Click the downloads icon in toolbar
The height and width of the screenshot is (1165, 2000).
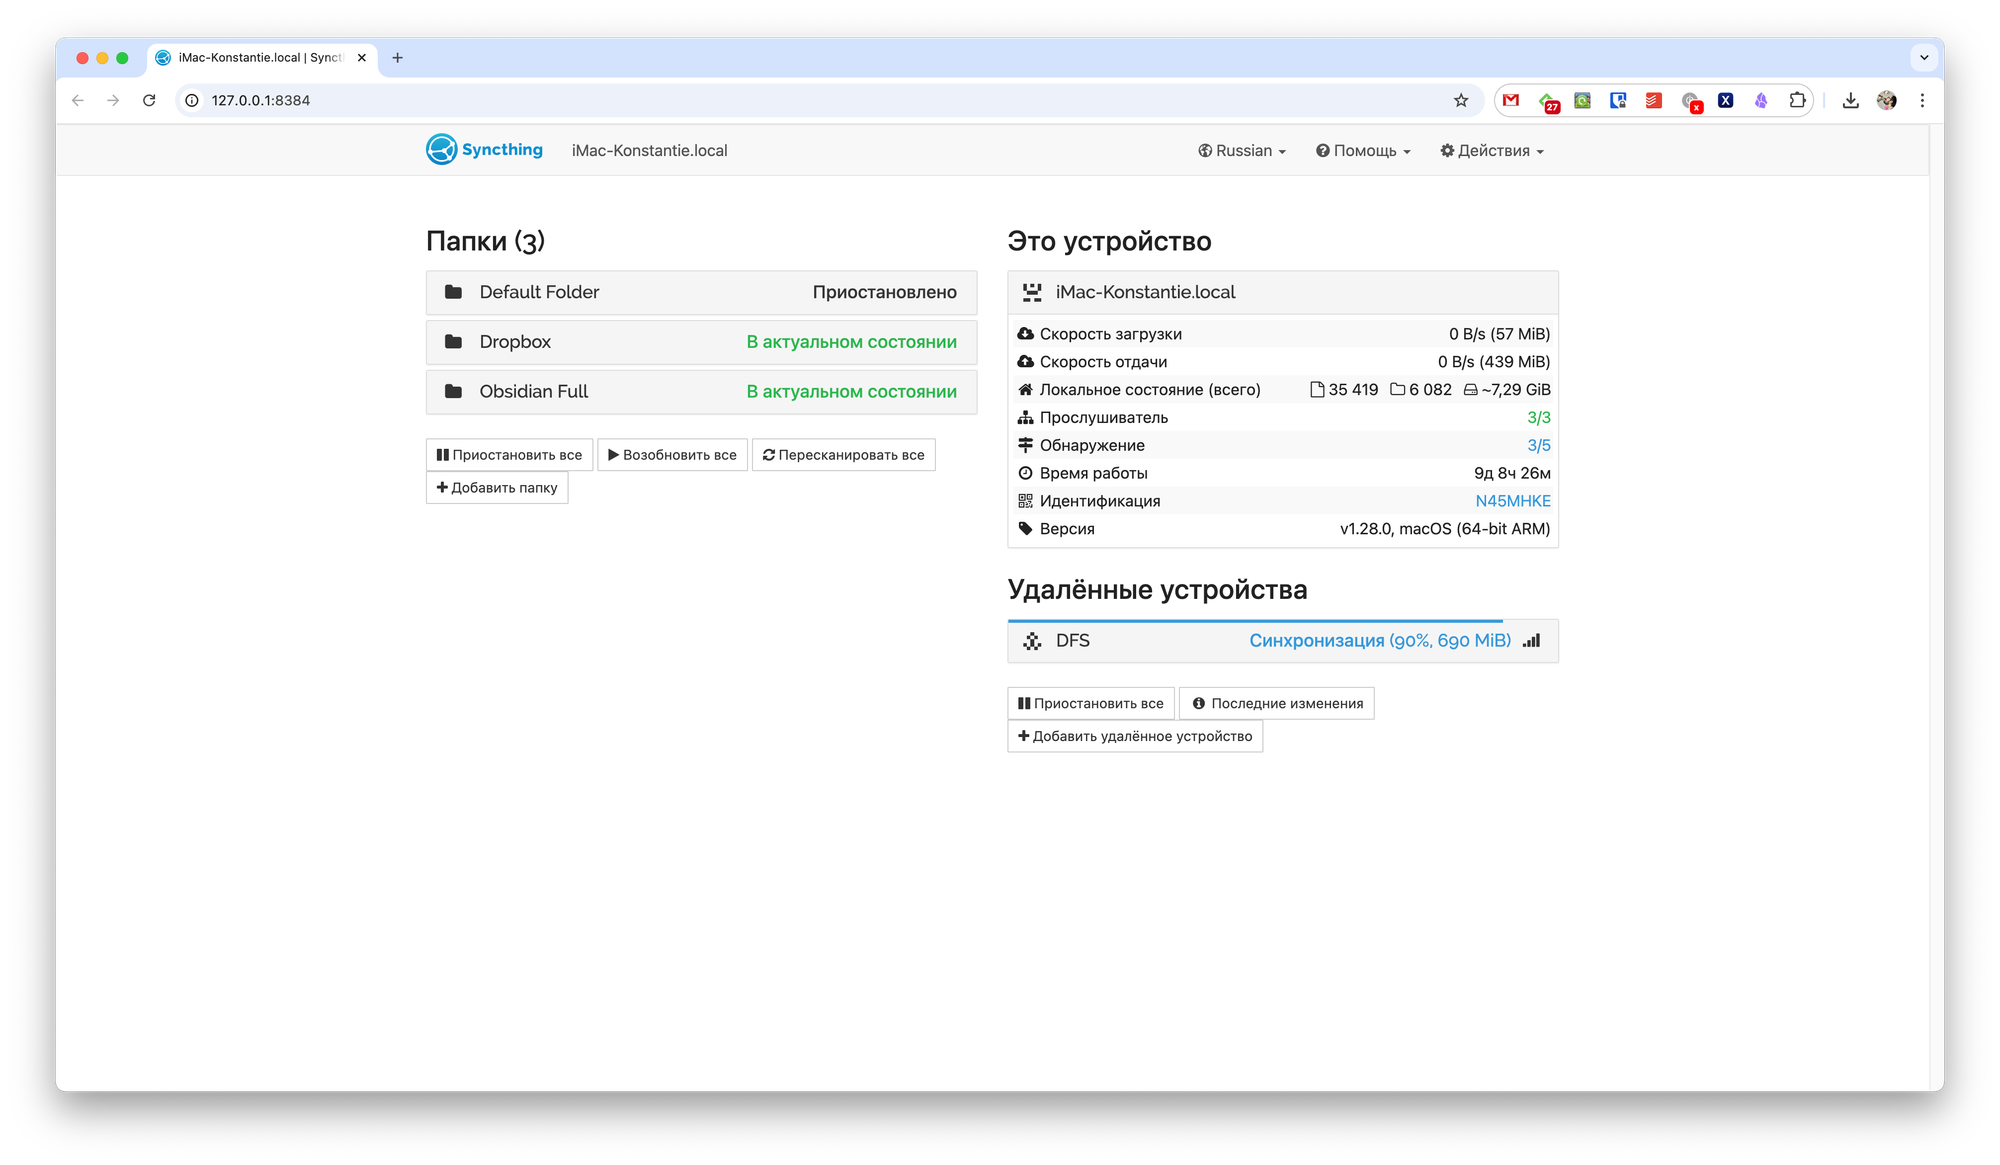pos(1850,100)
